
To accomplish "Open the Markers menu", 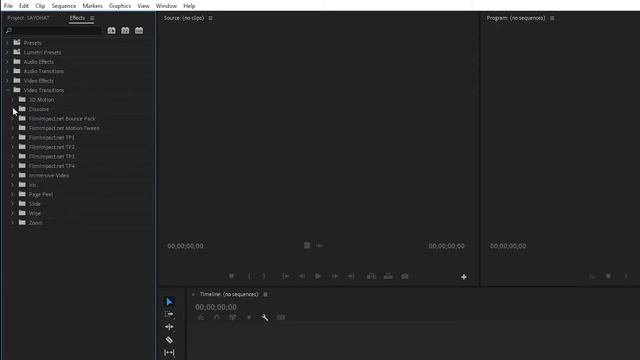I will [x=93, y=6].
